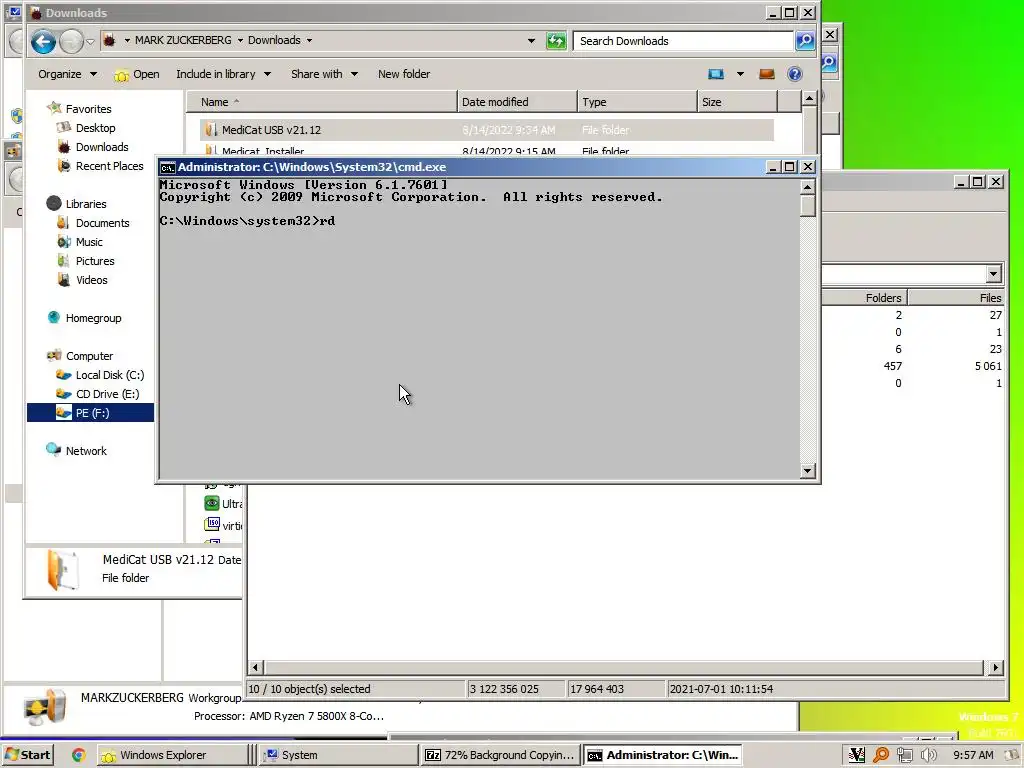
Task: Click the orange magnifier tray icon
Action: click(880, 755)
